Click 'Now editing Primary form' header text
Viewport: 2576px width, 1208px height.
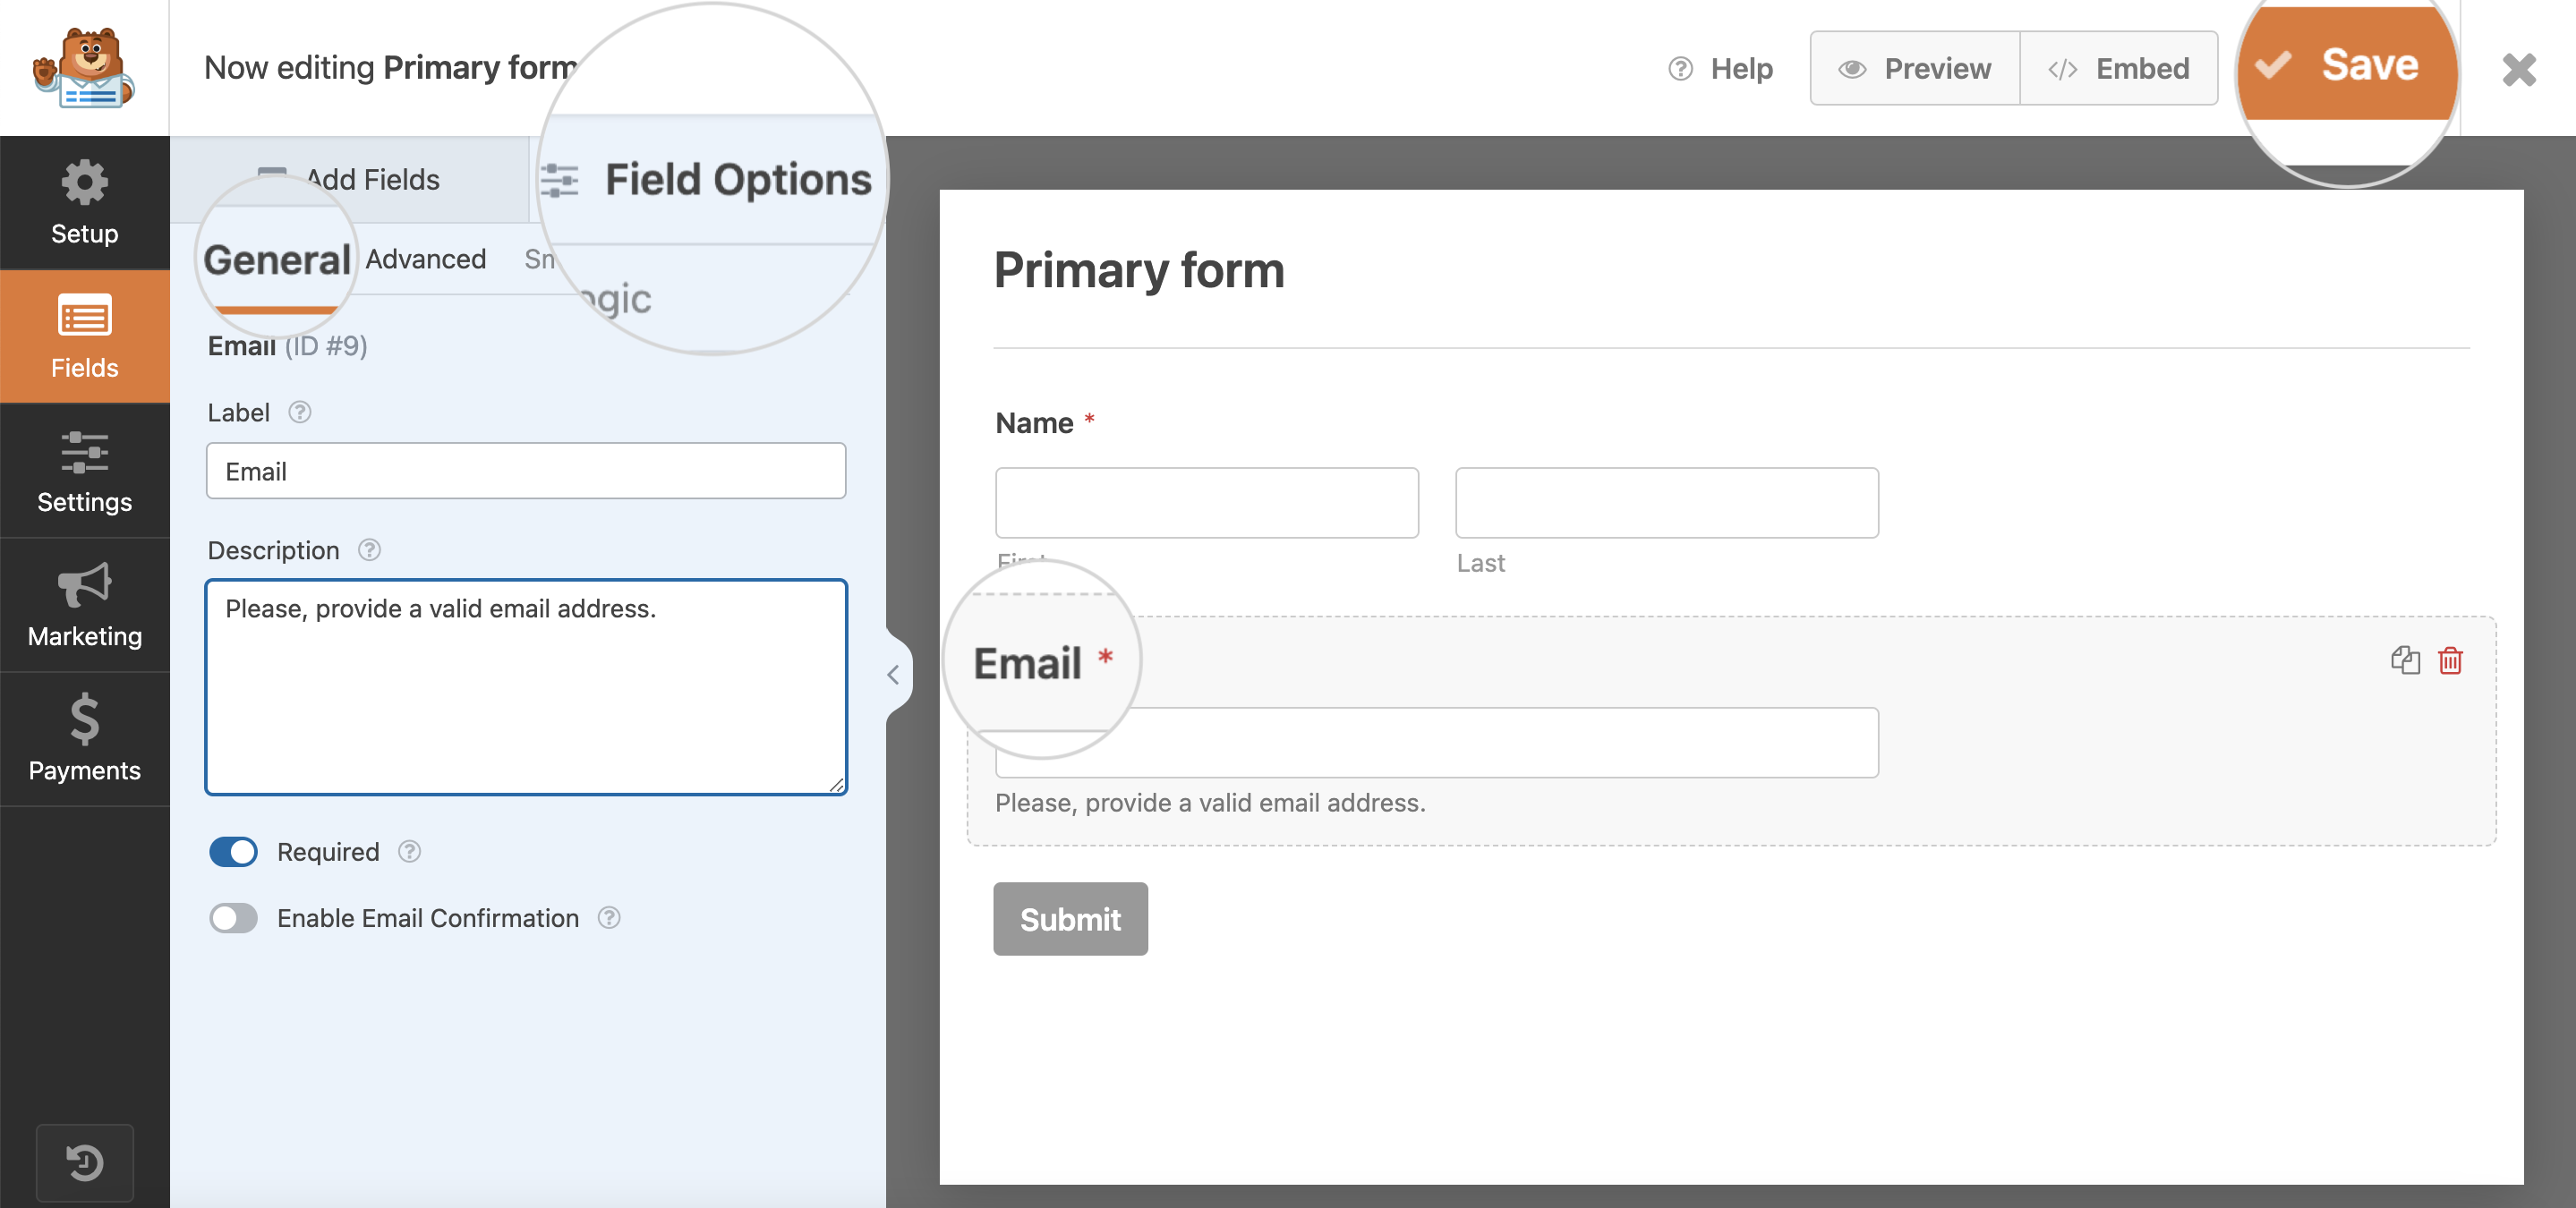(391, 67)
